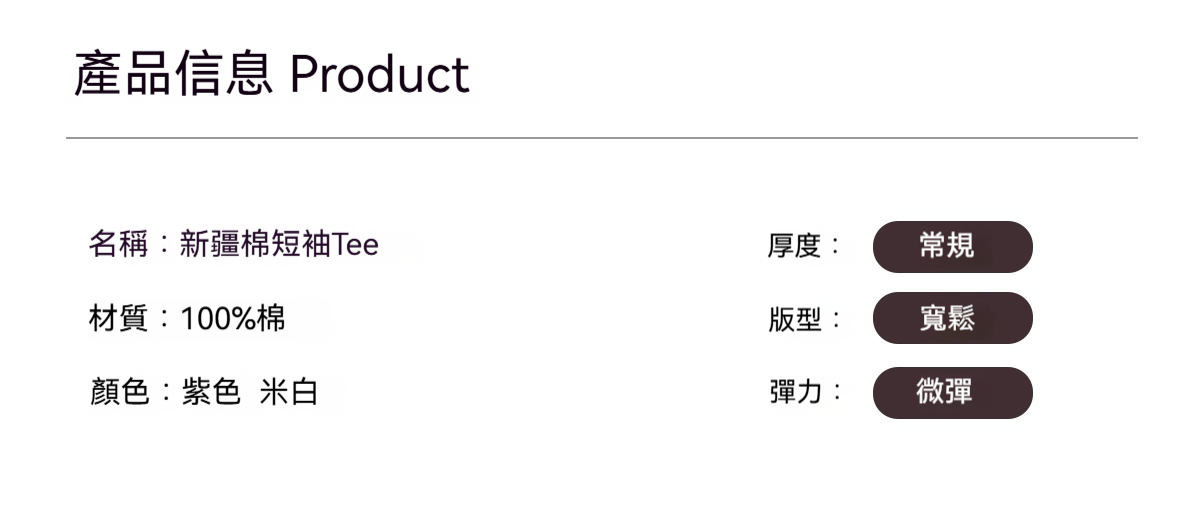Click the 名稱 field label
This screenshot has height=525, width=1200.
[118, 244]
